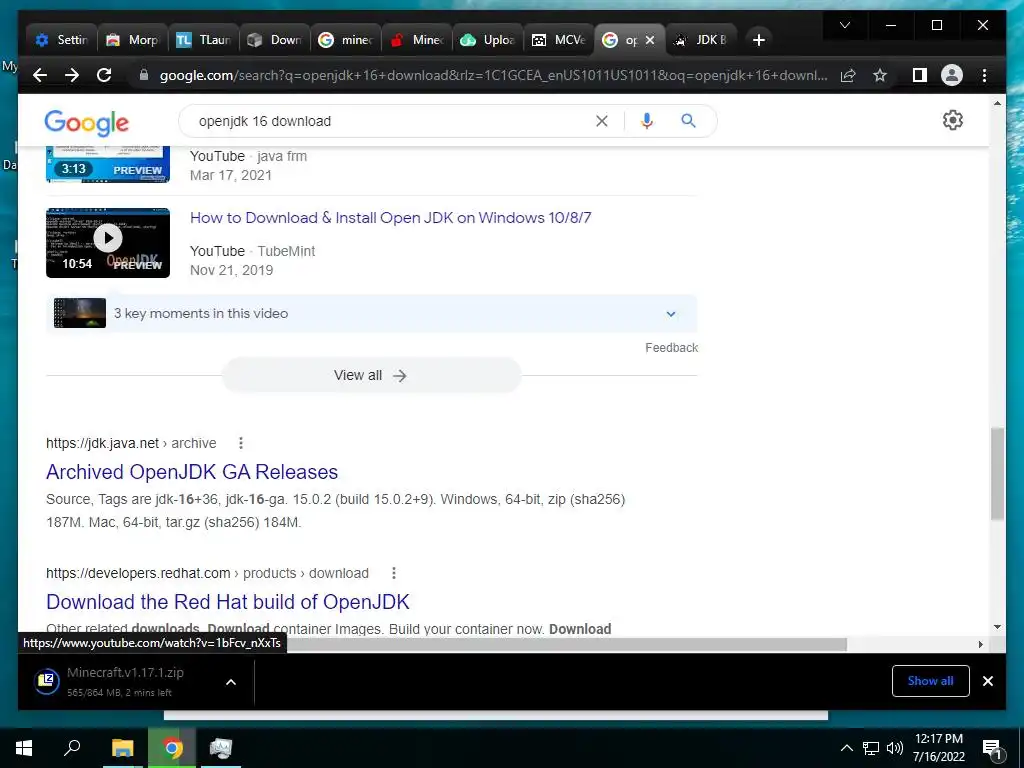Click the https://jdk.java.net breadcrumb text
This screenshot has width=1024, height=768.
point(103,443)
